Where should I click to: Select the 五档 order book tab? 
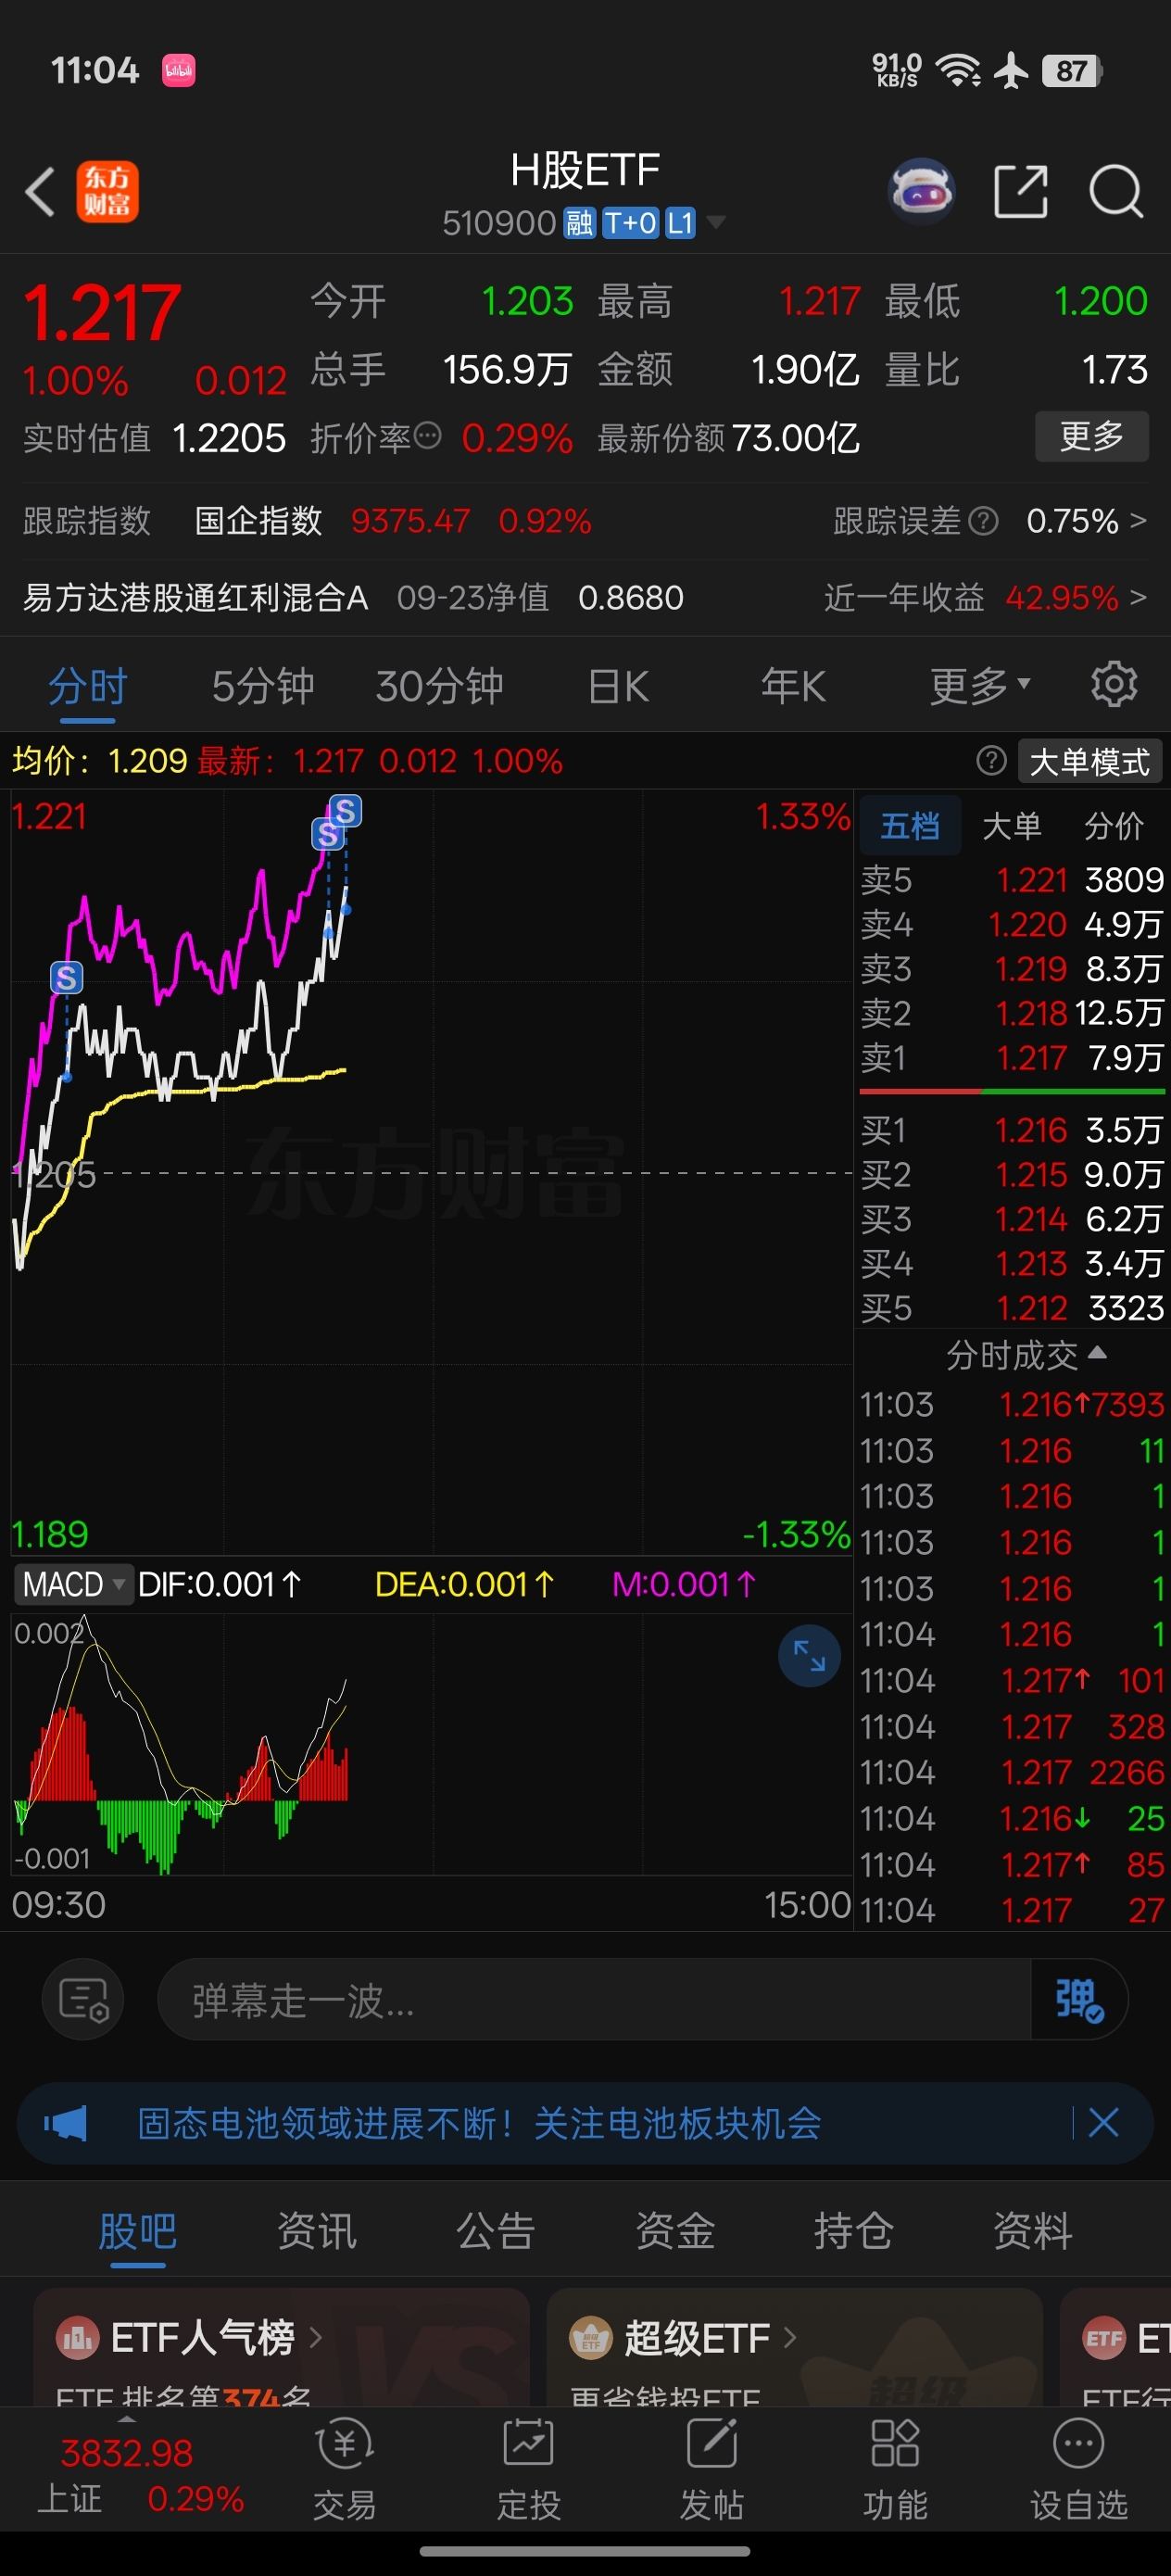910,826
